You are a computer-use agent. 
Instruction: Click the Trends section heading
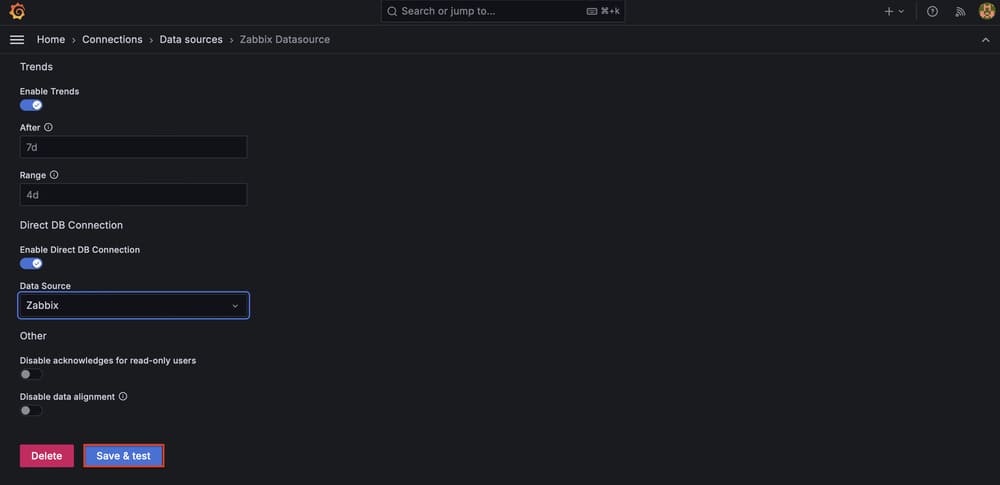(x=36, y=66)
